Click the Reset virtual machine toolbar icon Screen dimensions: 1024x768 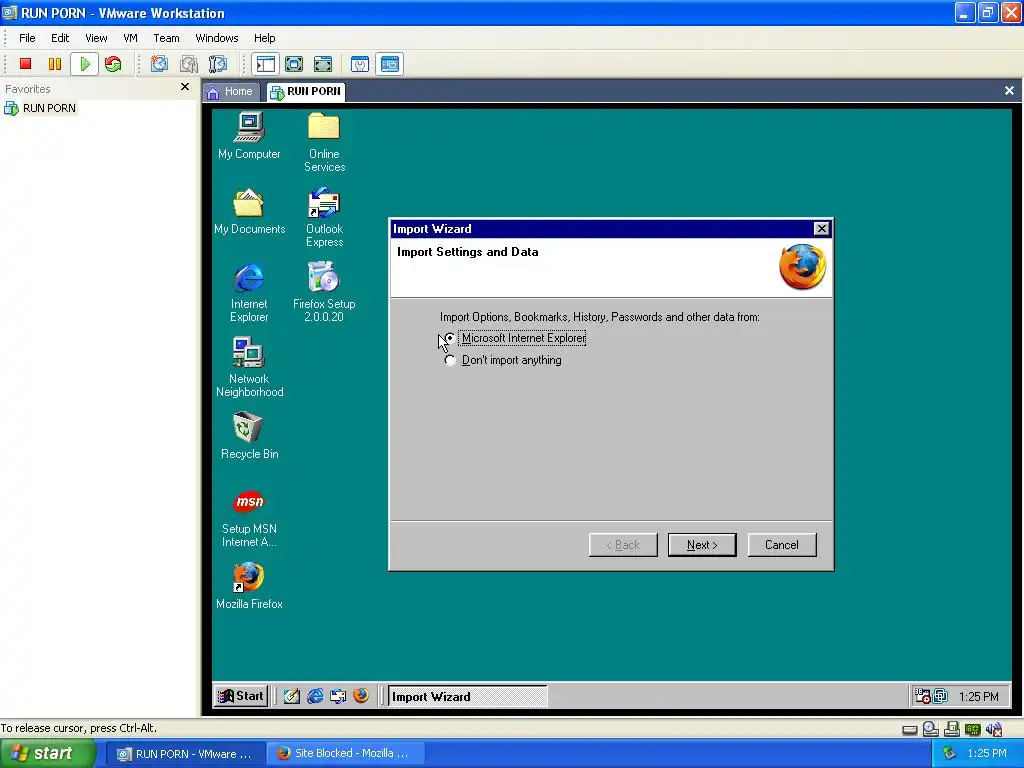[113, 64]
